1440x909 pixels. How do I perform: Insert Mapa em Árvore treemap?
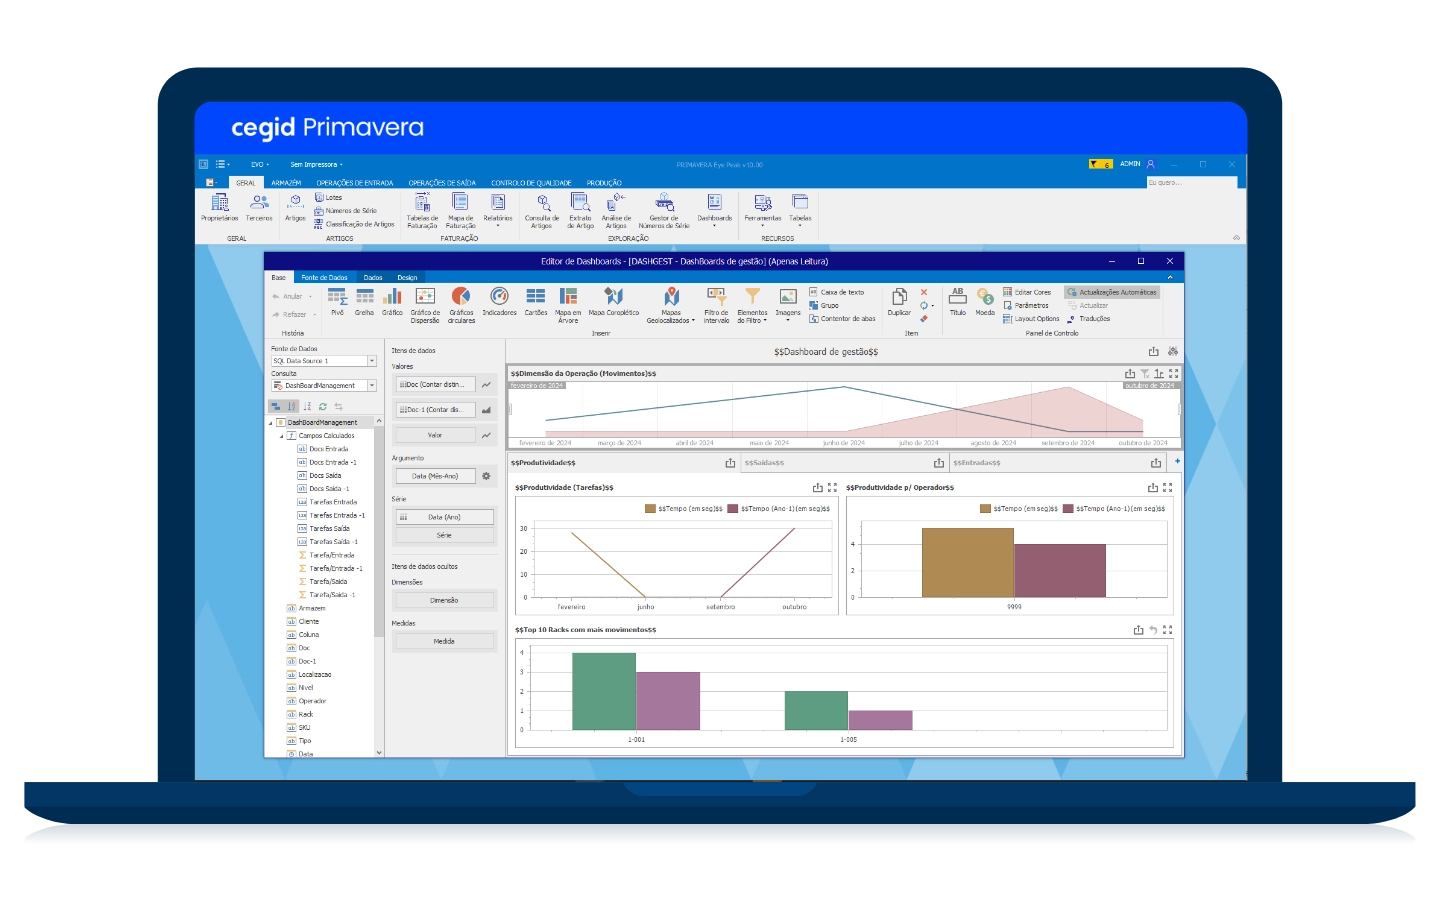tap(568, 305)
